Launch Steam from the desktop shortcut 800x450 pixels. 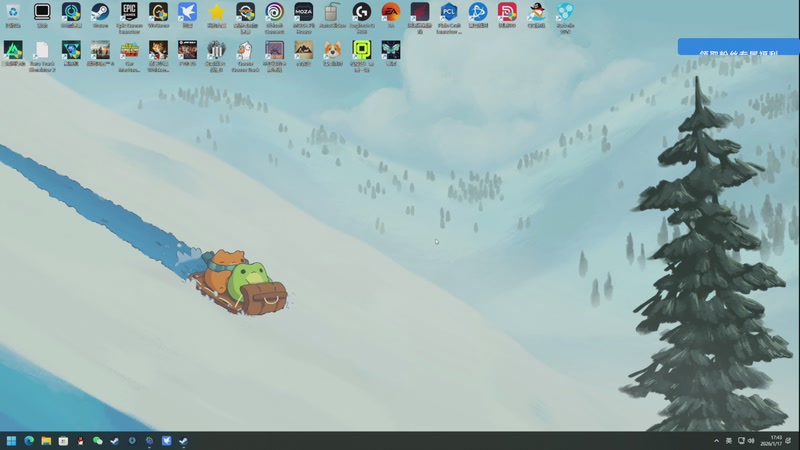coord(100,14)
